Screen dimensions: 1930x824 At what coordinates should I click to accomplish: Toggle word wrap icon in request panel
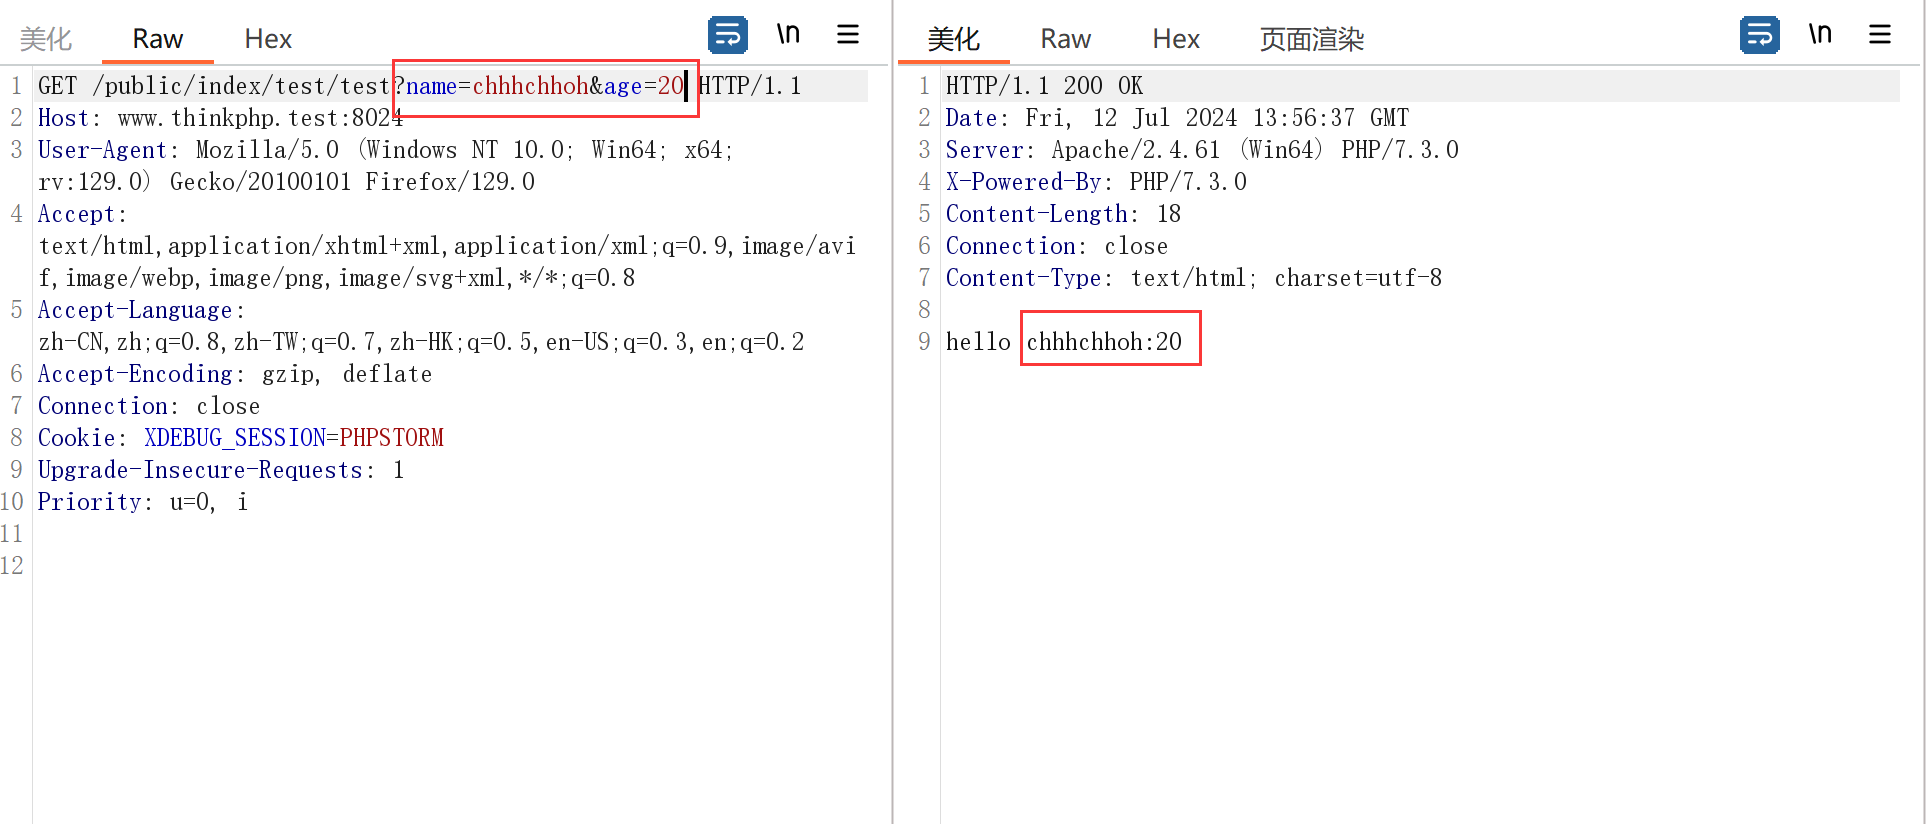point(727,35)
